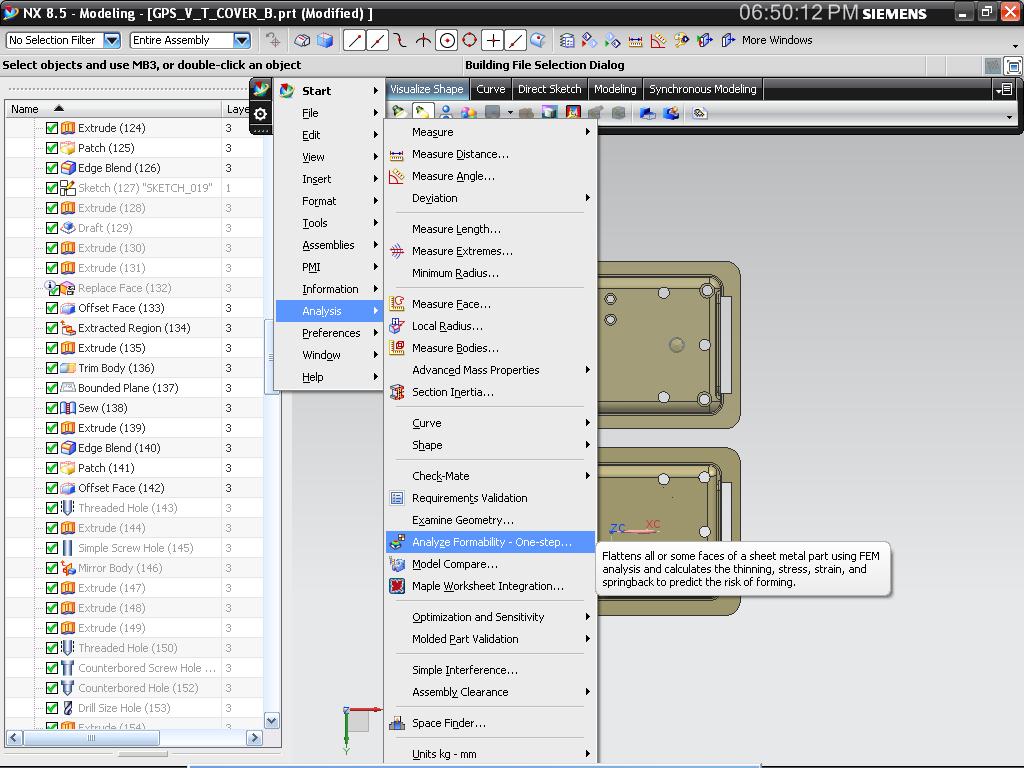Switch to the Synchronous Modeling tab
Image resolution: width=1024 pixels, height=768 pixels.
[703, 89]
